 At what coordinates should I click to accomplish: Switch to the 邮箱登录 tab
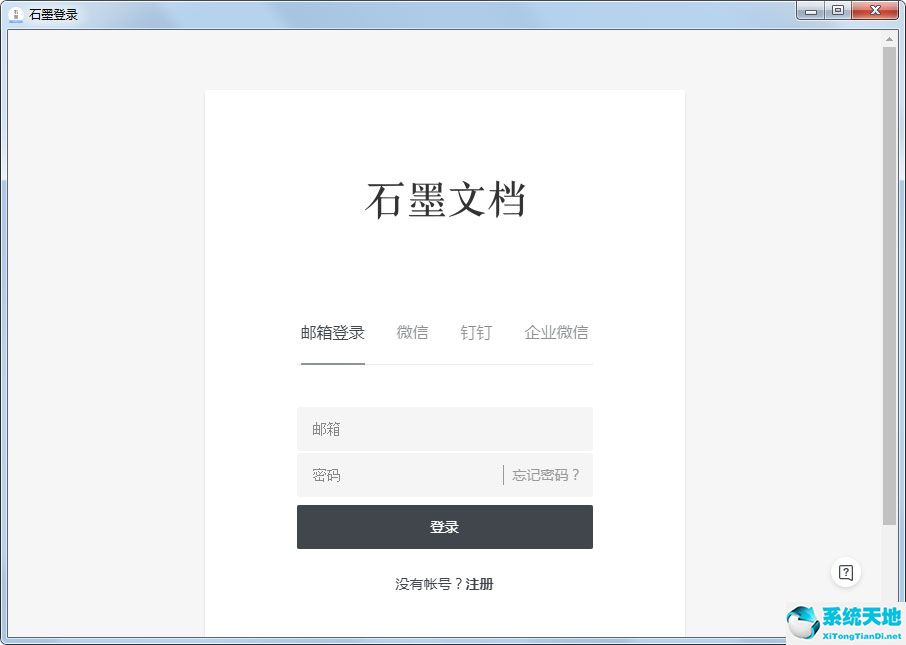click(332, 333)
